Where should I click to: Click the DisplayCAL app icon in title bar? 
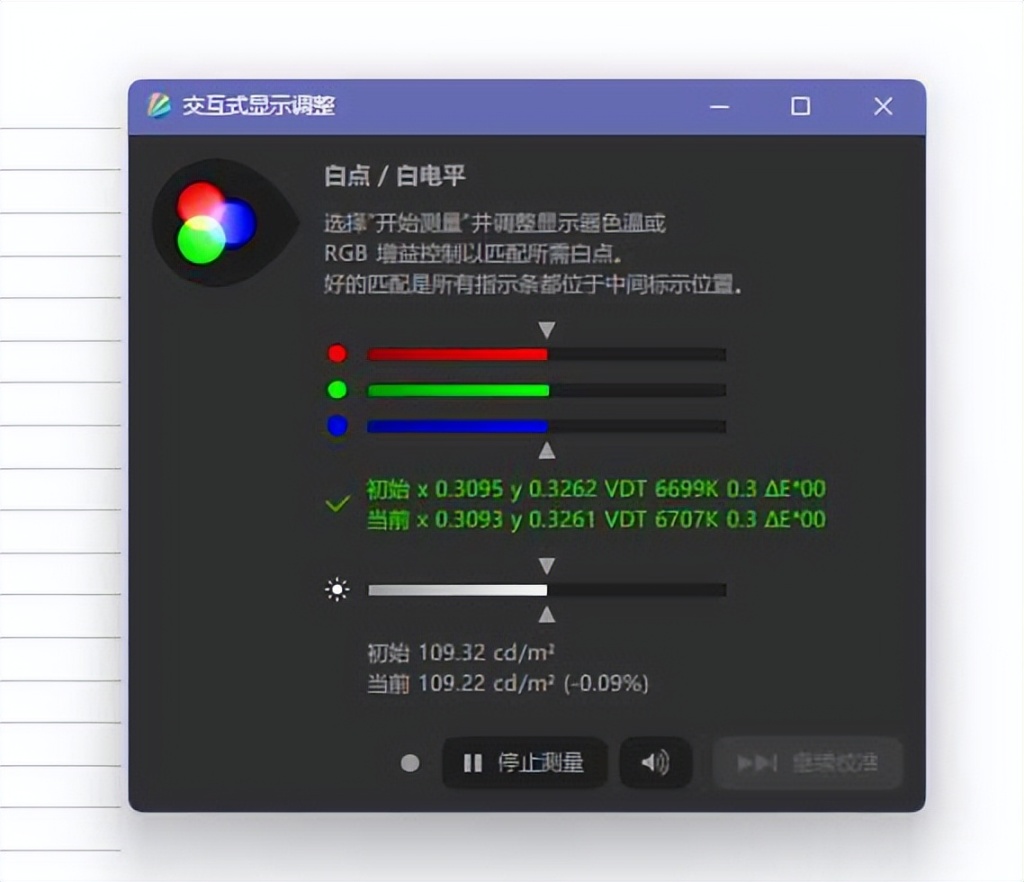[159, 106]
